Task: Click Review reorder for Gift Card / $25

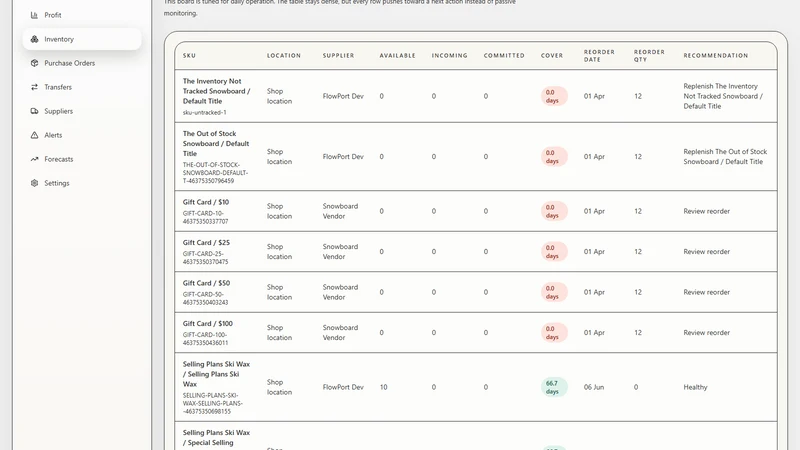Action: point(707,252)
